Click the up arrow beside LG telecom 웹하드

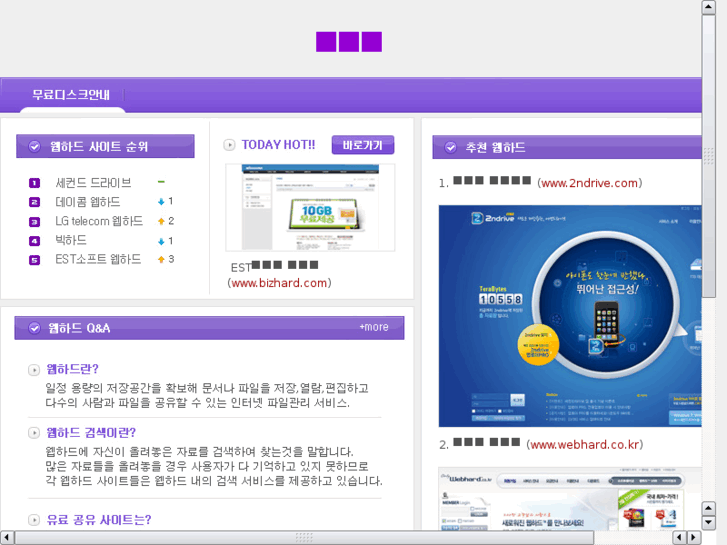click(161, 221)
